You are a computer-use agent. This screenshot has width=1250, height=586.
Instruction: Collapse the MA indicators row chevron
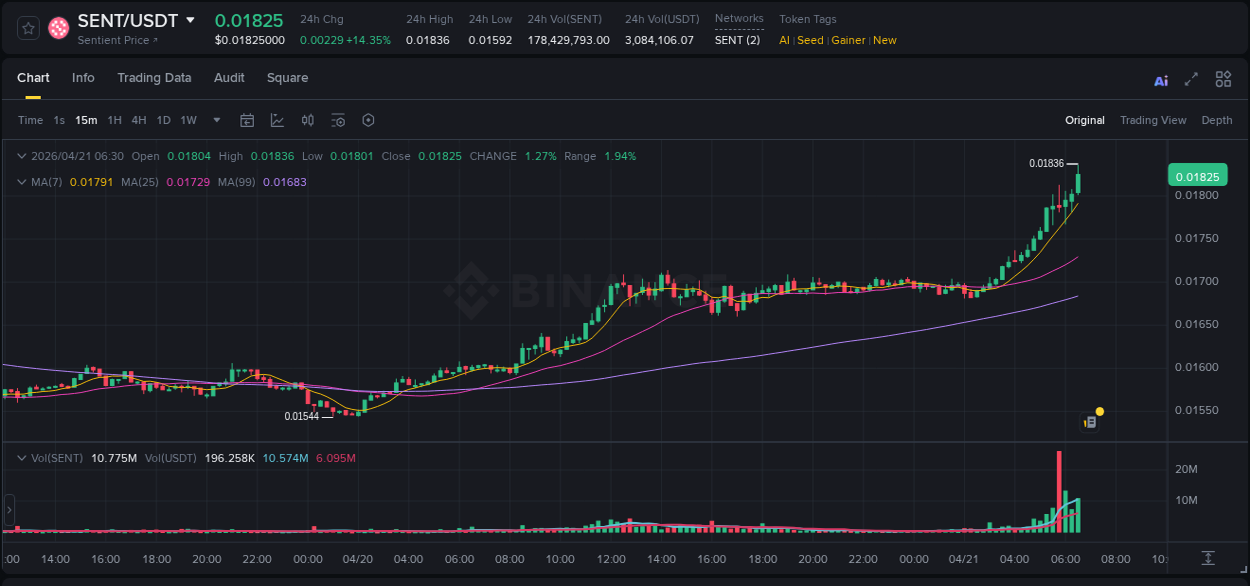22,183
